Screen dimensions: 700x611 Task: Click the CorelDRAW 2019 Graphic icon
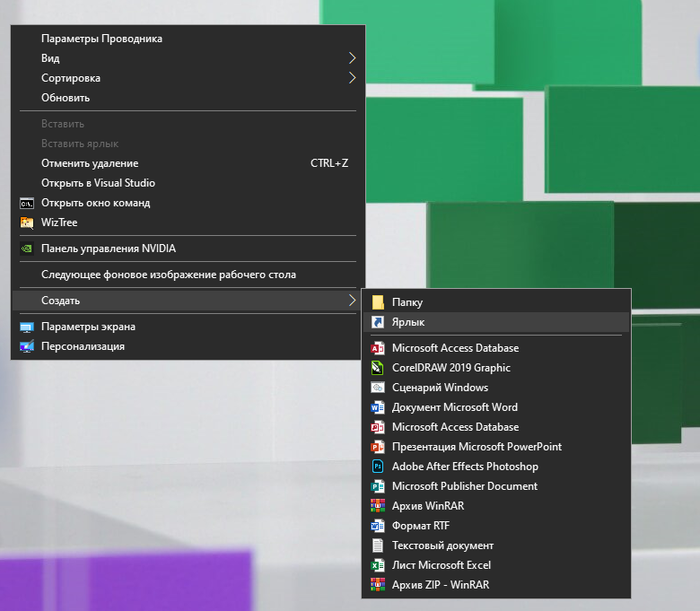click(378, 368)
